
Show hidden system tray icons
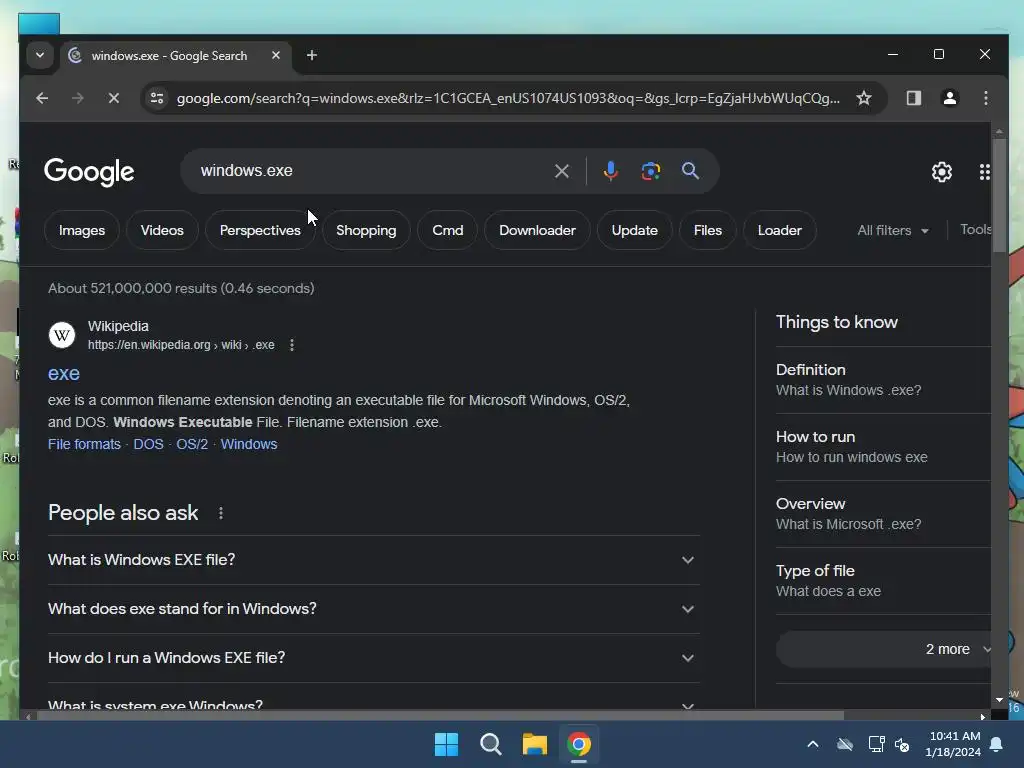tap(813, 744)
